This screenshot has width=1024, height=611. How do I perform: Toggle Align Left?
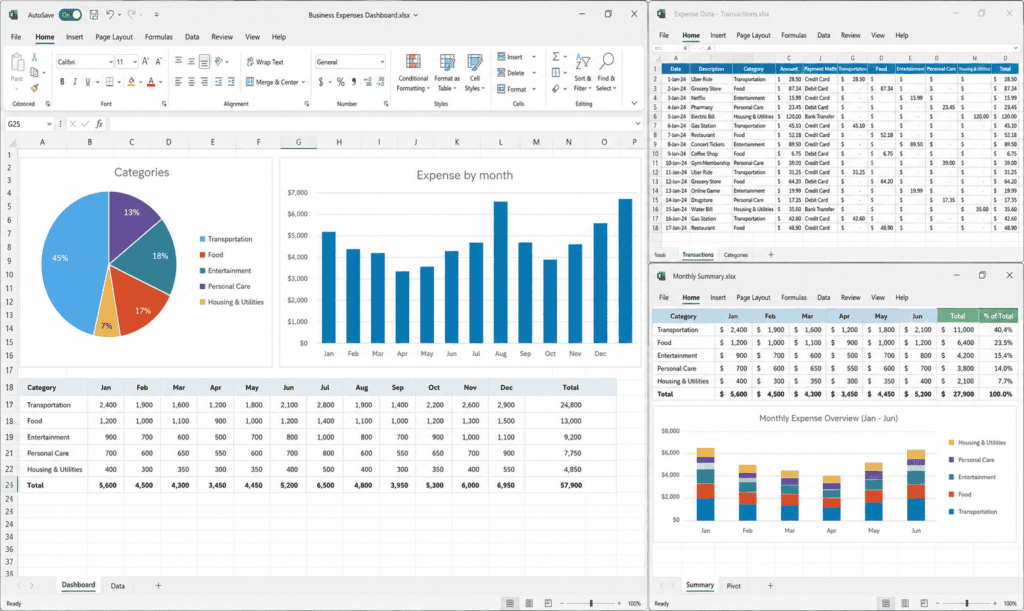178,82
